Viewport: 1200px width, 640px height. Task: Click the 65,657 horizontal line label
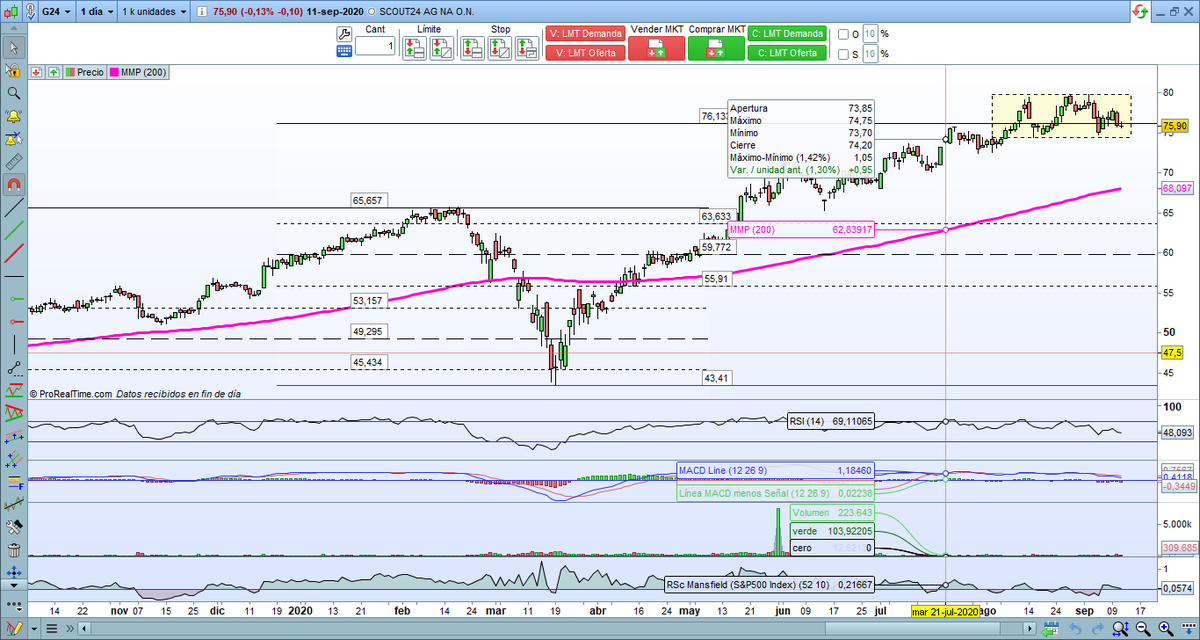point(368,201)
